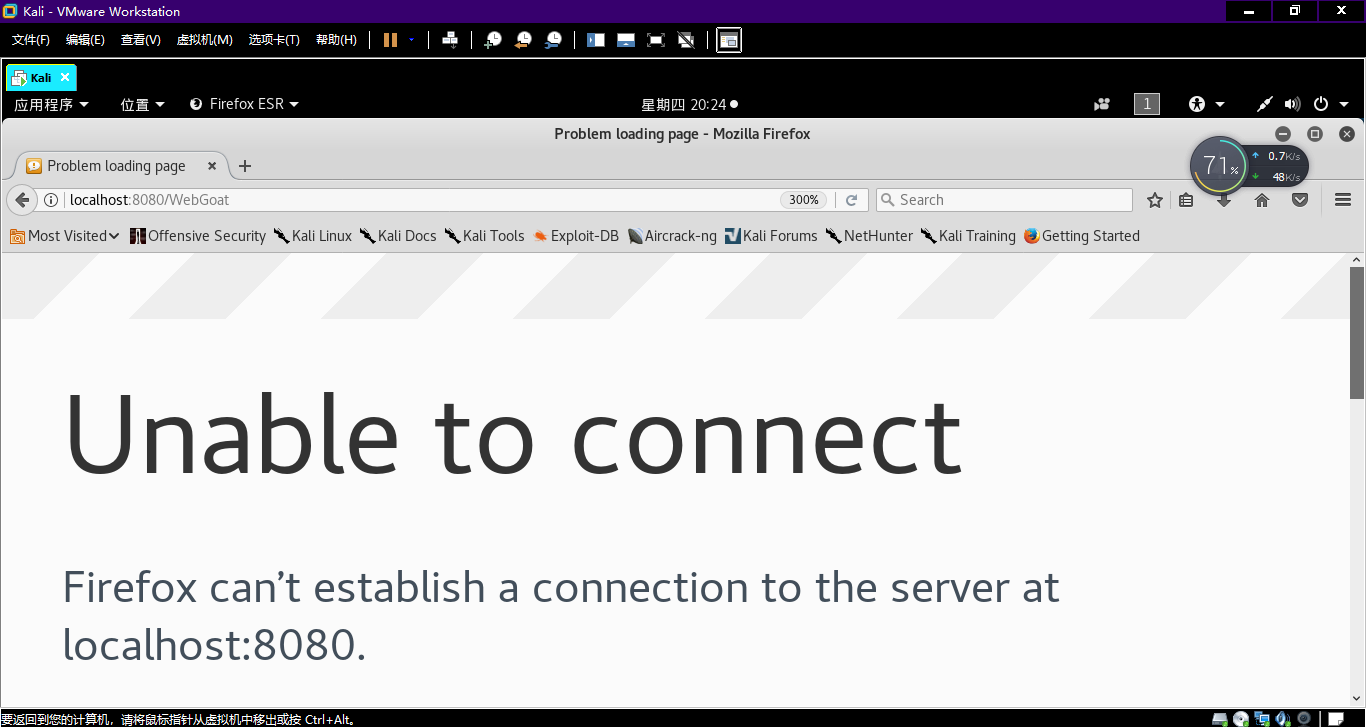
Task: Open the clock showing 星期四 20:24
Action: coord(689,104)
